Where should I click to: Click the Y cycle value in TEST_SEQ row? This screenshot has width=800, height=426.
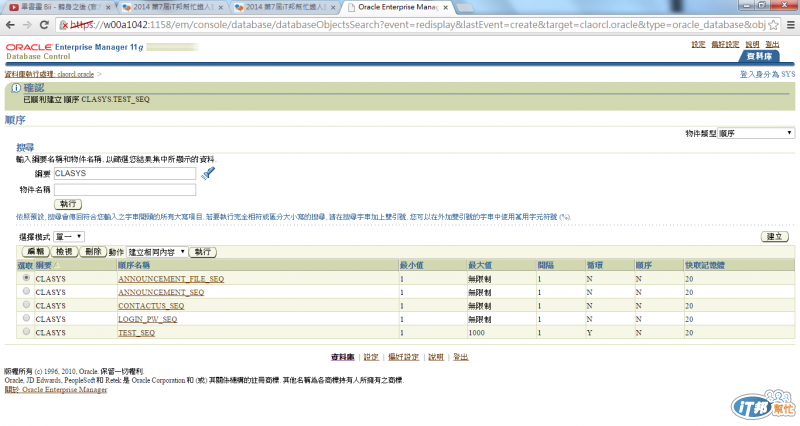tap(589, 333)
